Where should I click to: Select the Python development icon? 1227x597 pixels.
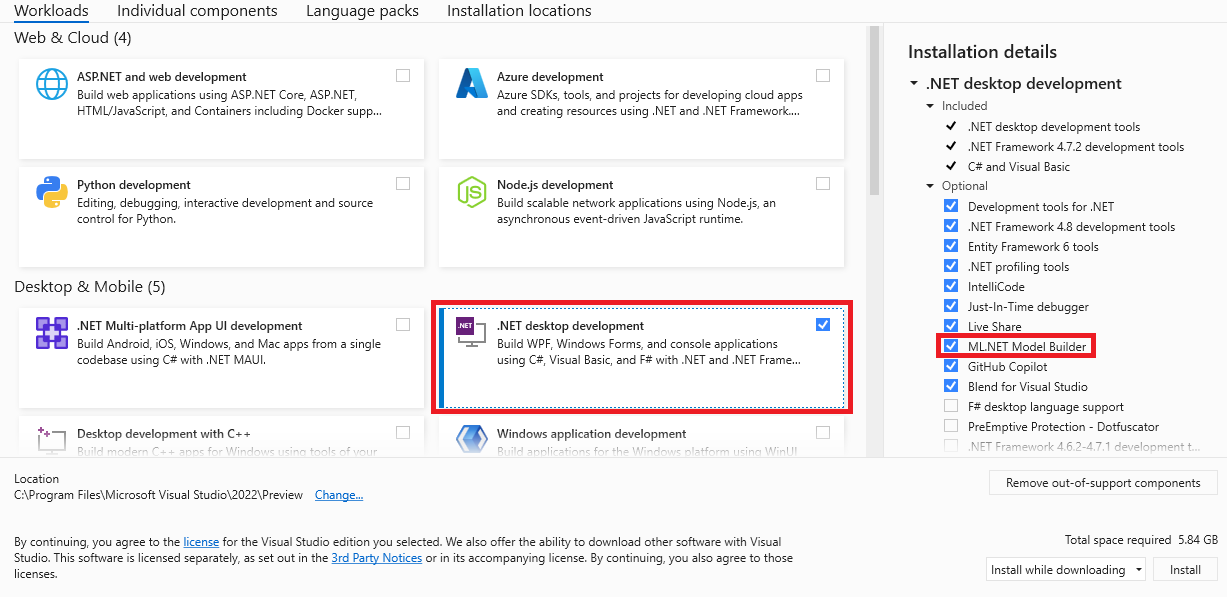[x=51, y=192]
